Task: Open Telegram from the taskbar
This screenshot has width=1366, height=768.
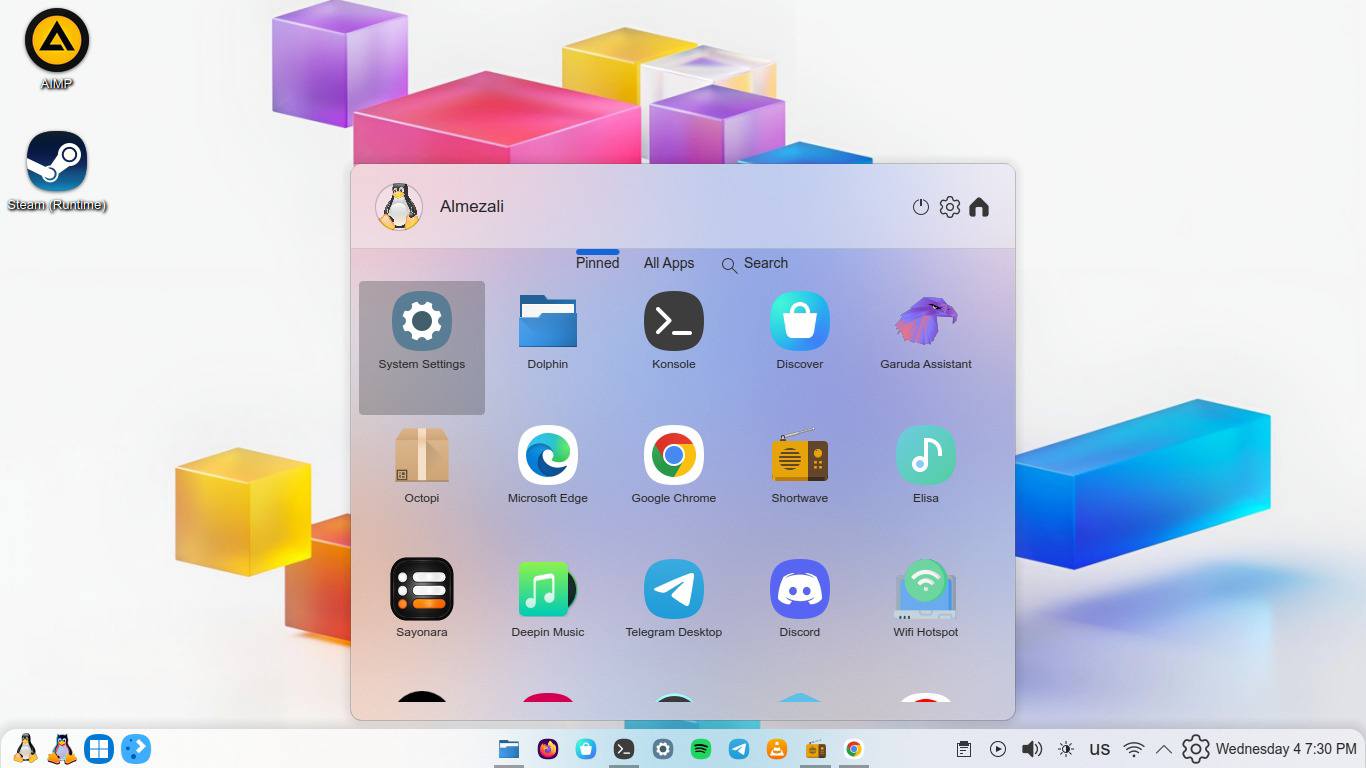Action: point(739,749)
